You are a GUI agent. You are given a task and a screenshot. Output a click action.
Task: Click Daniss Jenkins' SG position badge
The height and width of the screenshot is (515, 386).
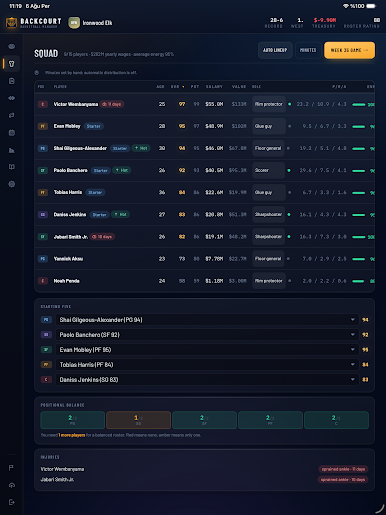[43, 215]
